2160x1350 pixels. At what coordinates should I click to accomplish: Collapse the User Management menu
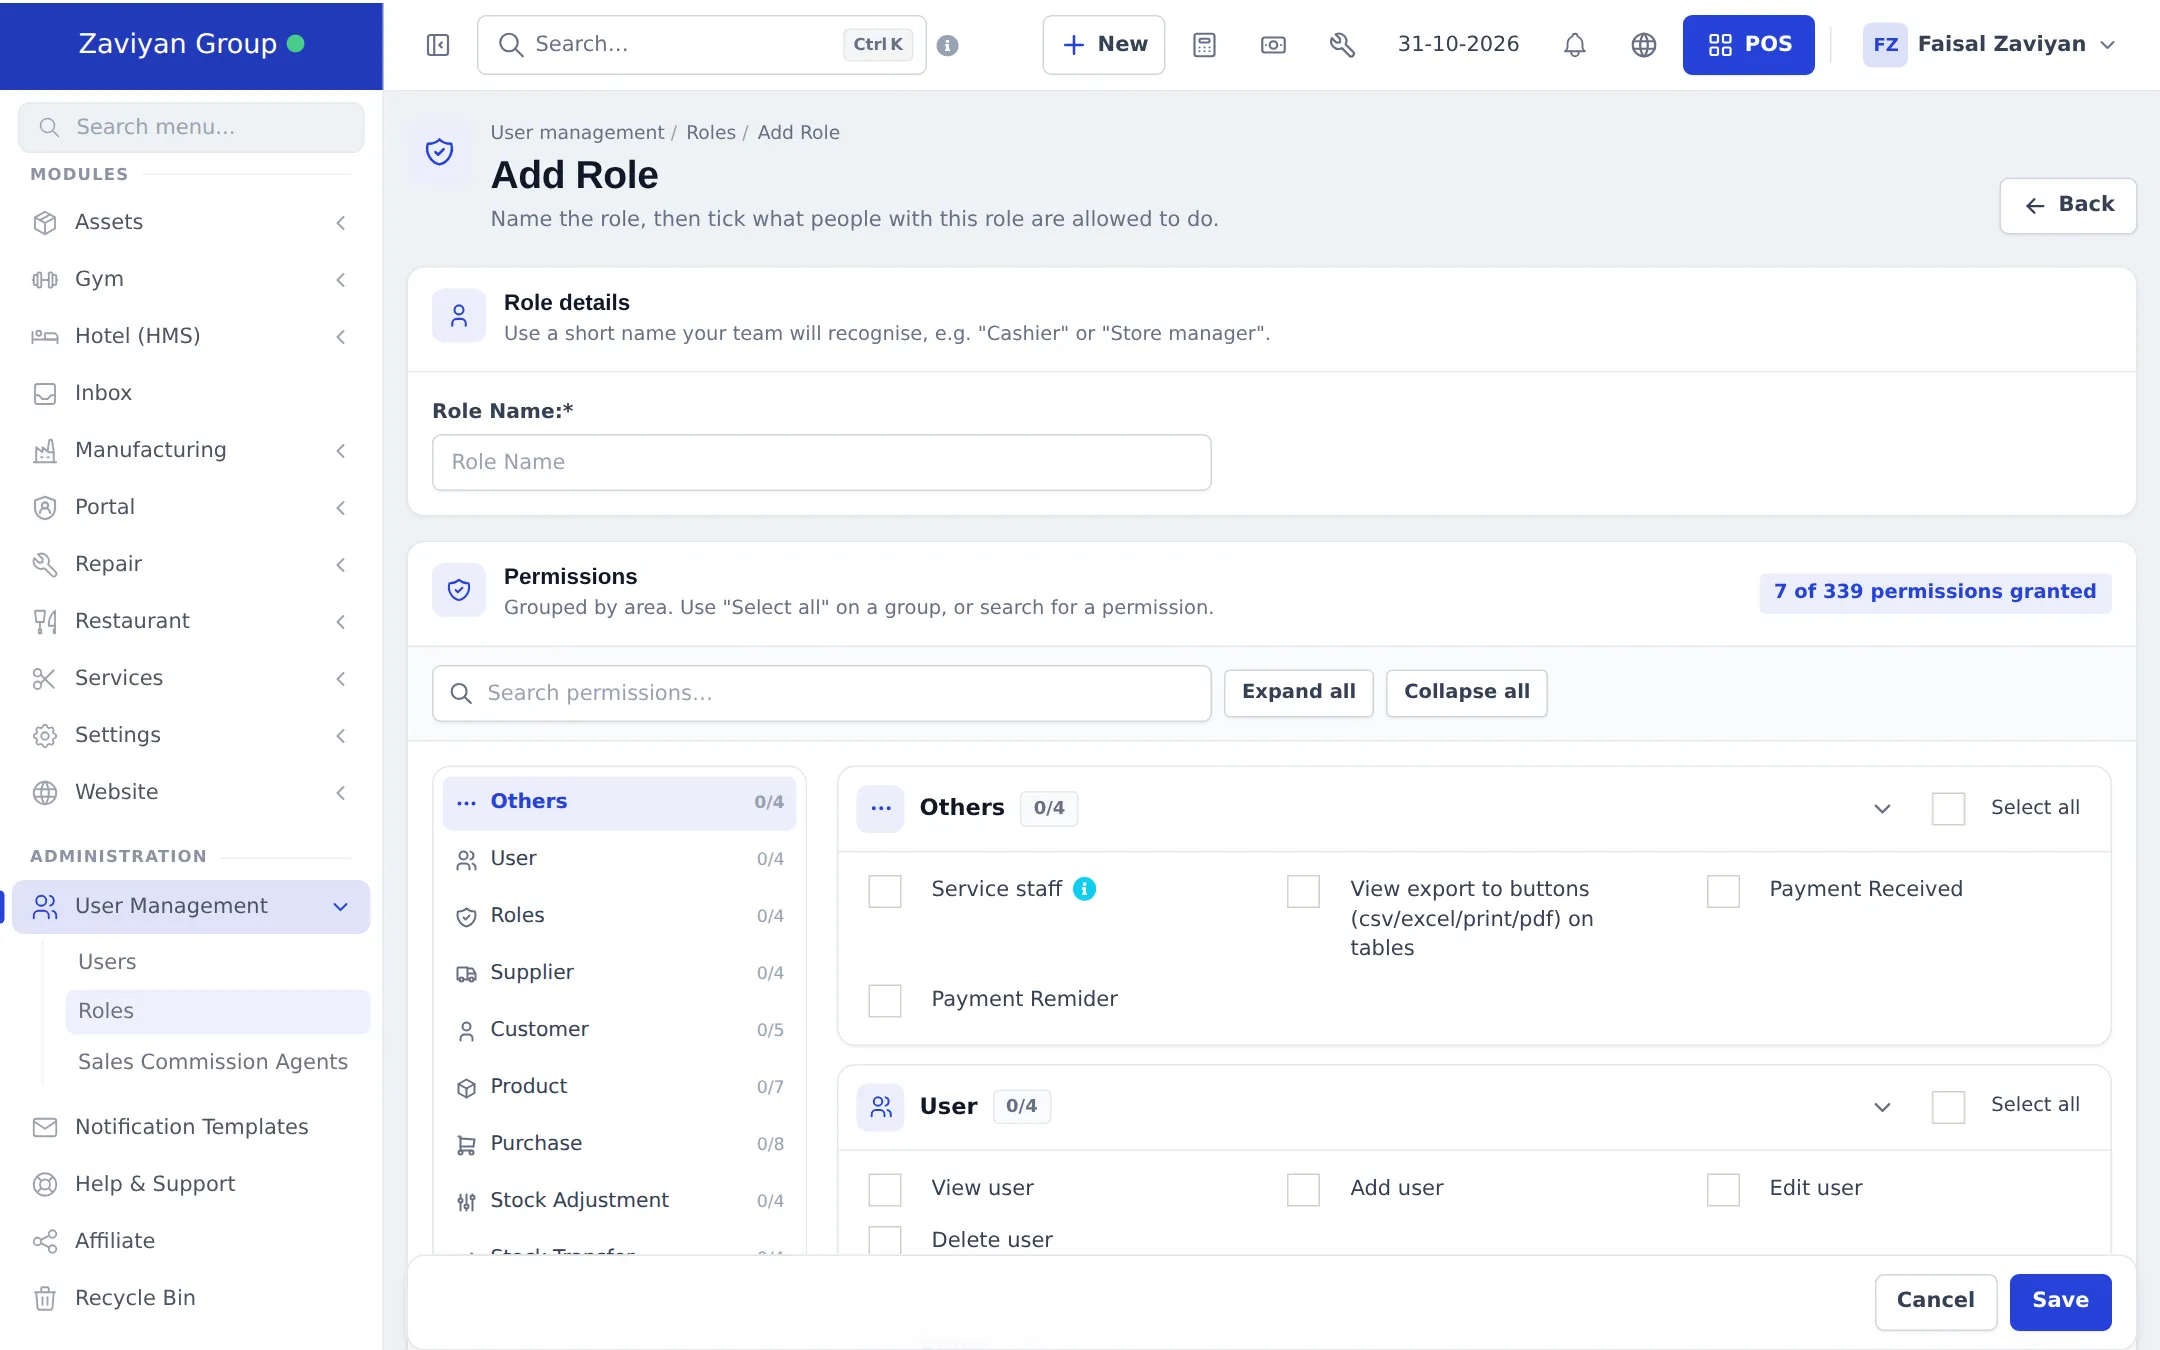(191, 907)
